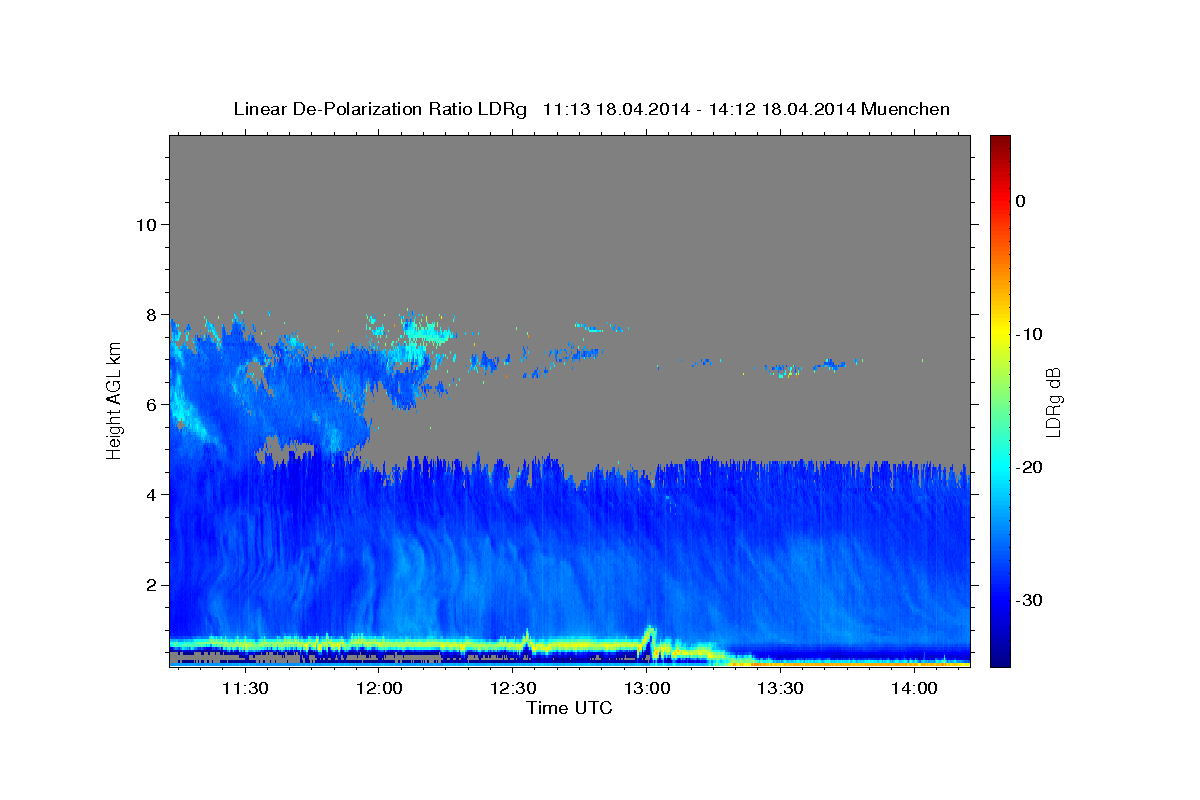Click the 13:00 time tick label
1200x800 pixels.
click(646, 688)
